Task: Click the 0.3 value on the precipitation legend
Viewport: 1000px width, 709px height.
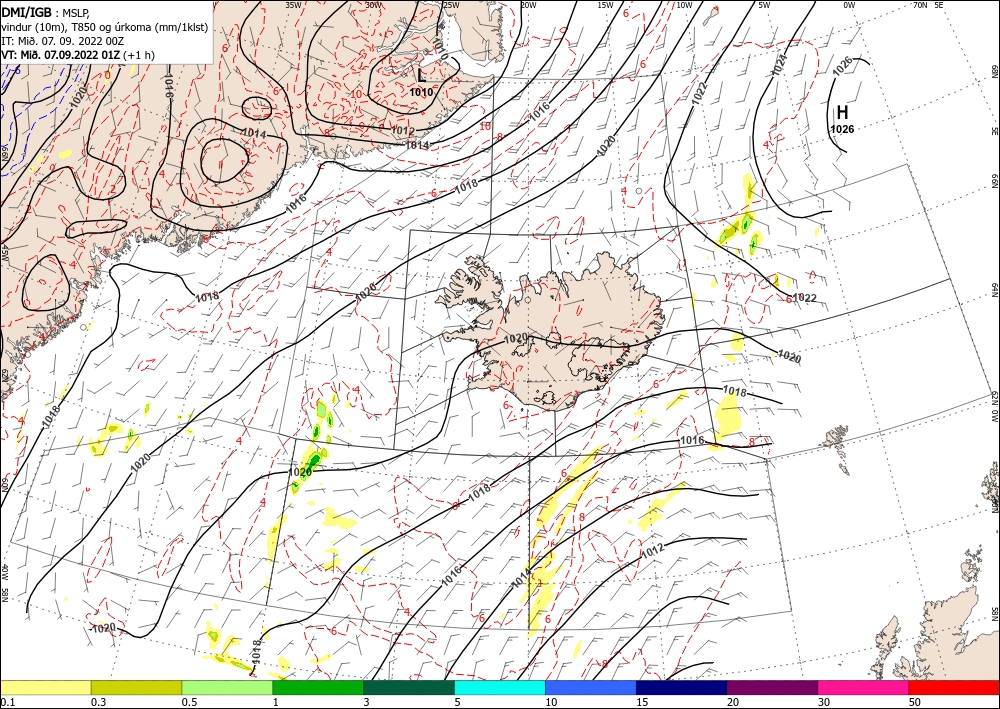Action: pos(98,702)
